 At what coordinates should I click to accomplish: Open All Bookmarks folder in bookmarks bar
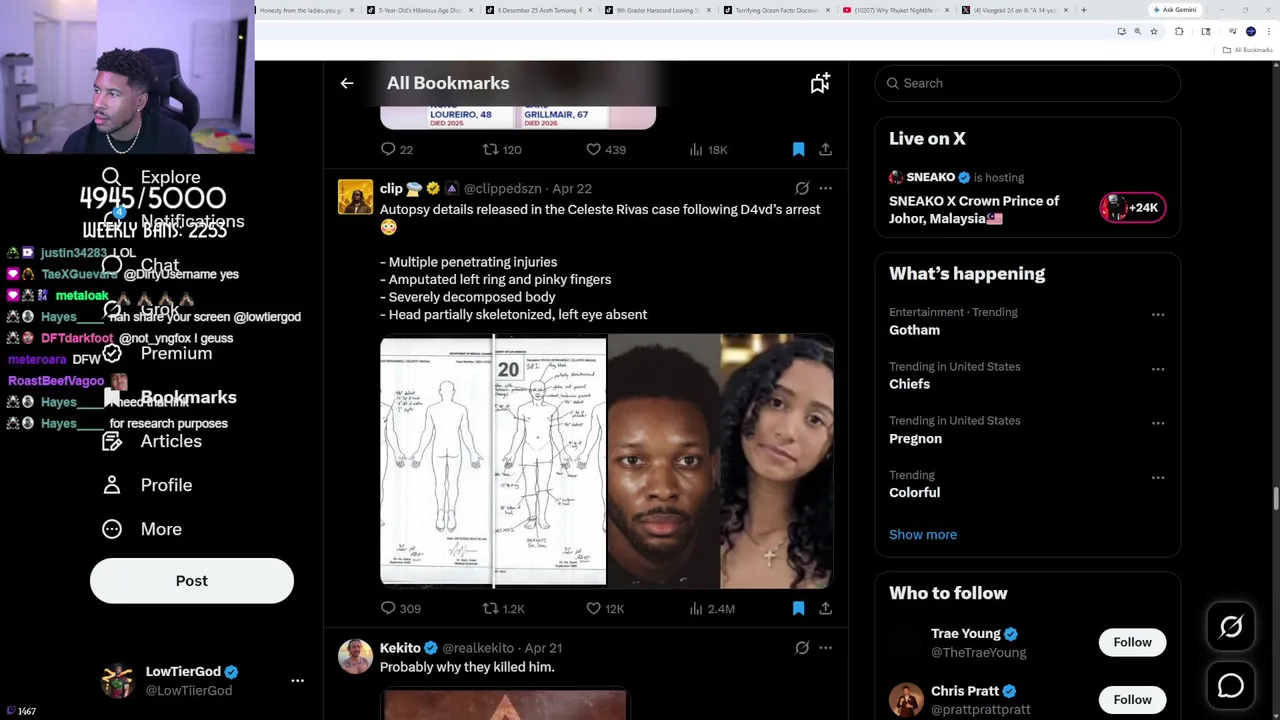click(x=1248, y=49)
